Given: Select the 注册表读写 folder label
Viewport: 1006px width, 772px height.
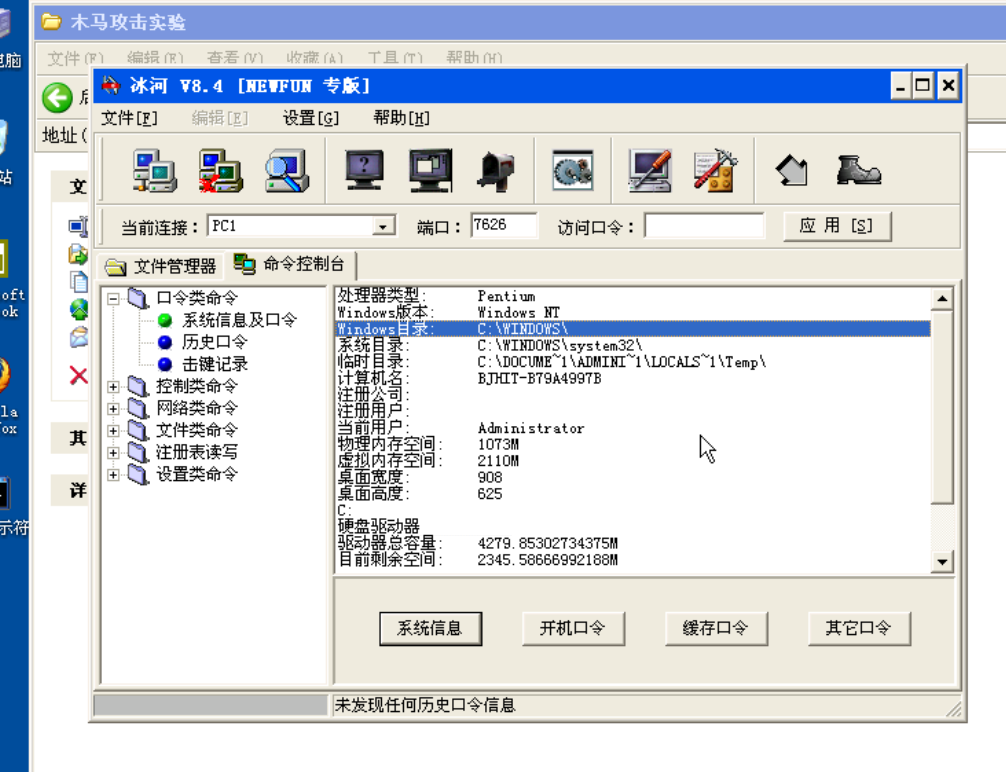Looking at the screenshot, I should pyautogui.click(x=197, y=452).
